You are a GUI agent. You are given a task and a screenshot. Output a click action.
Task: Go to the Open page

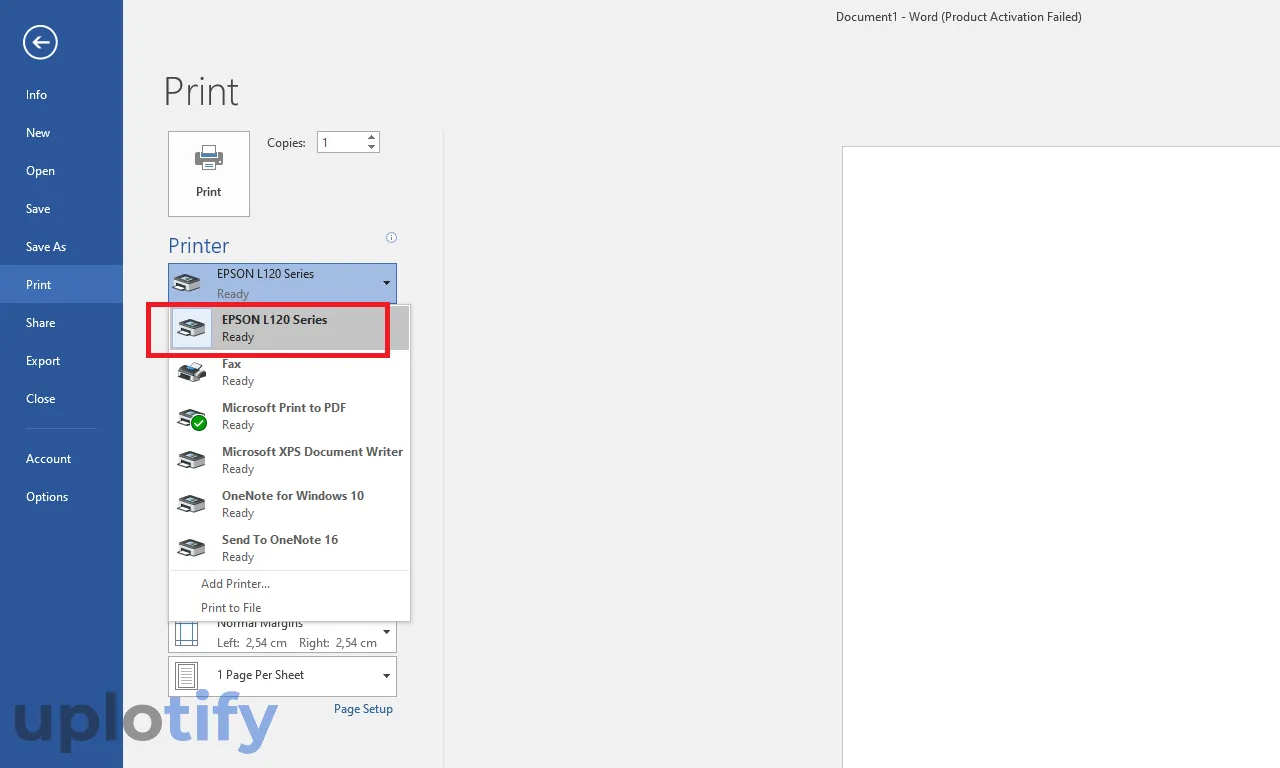61,171
